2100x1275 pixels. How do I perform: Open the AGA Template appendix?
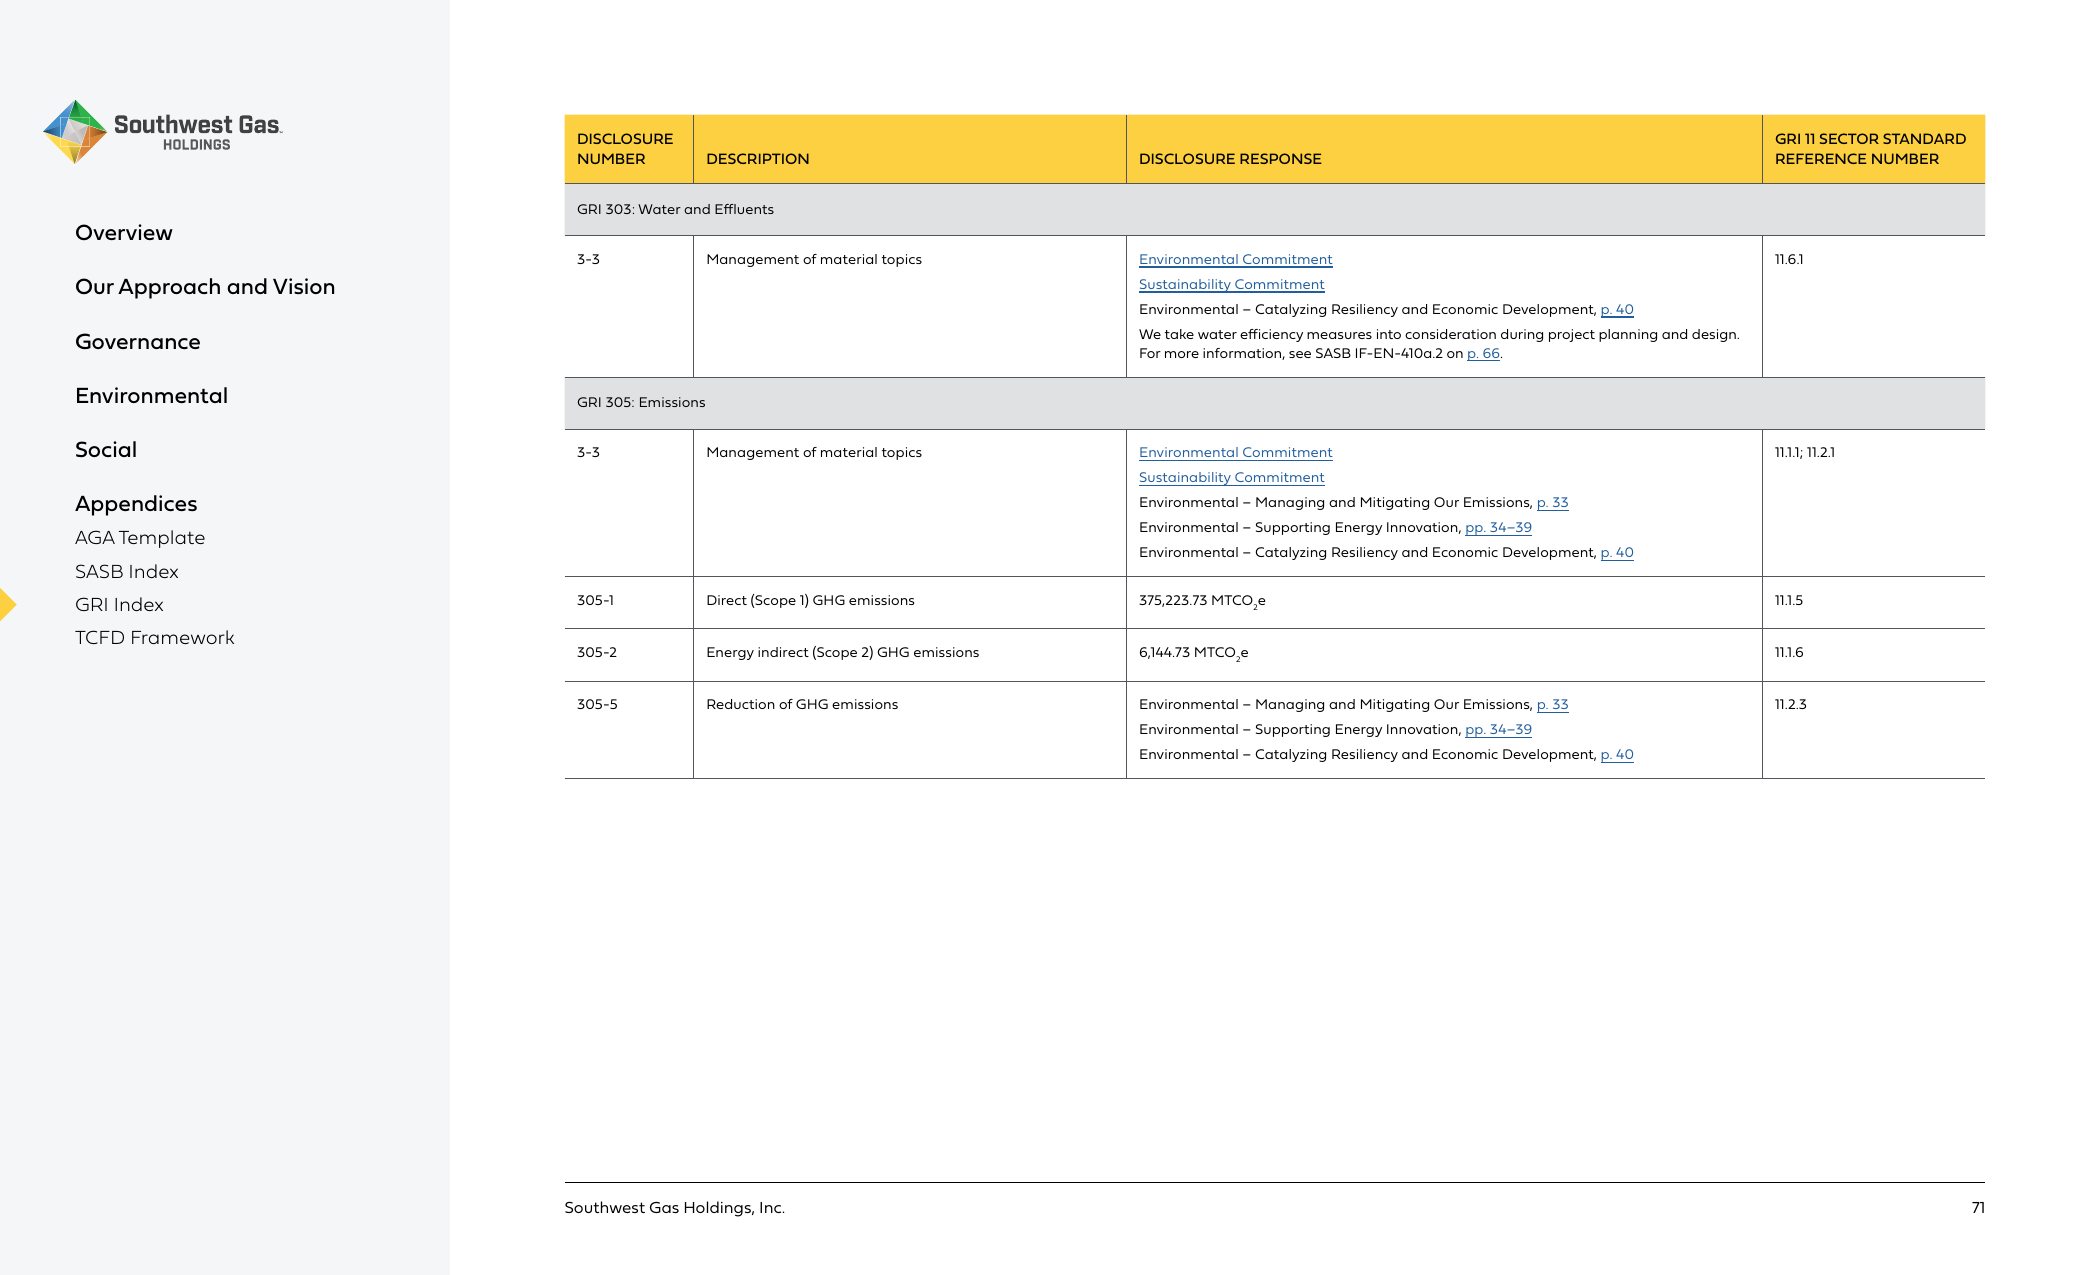tap(140, 538)
